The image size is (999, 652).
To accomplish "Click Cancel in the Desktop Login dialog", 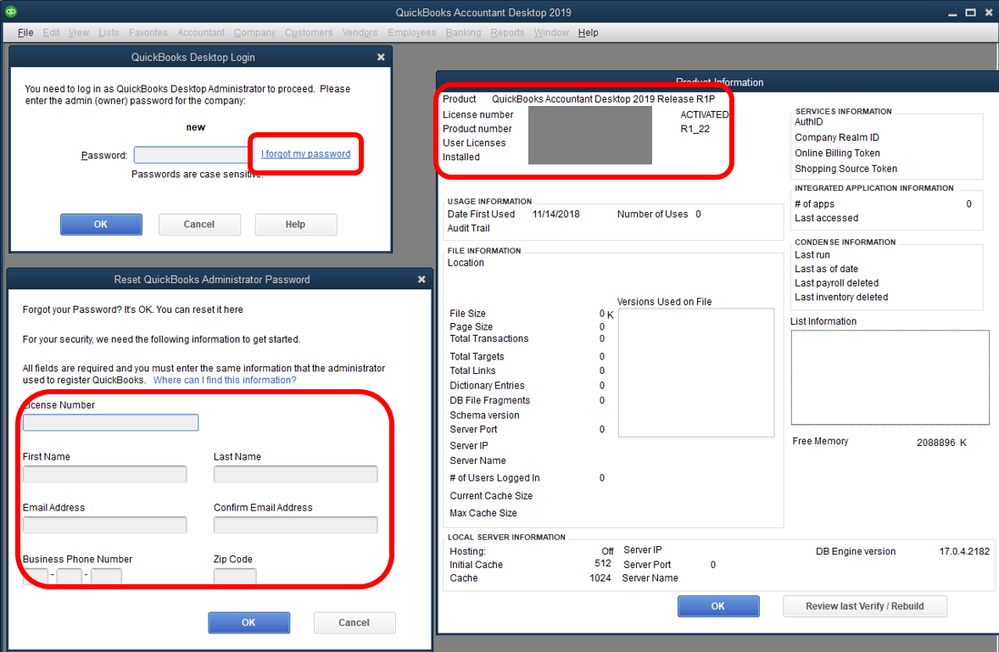I will (x=199, y=224).
